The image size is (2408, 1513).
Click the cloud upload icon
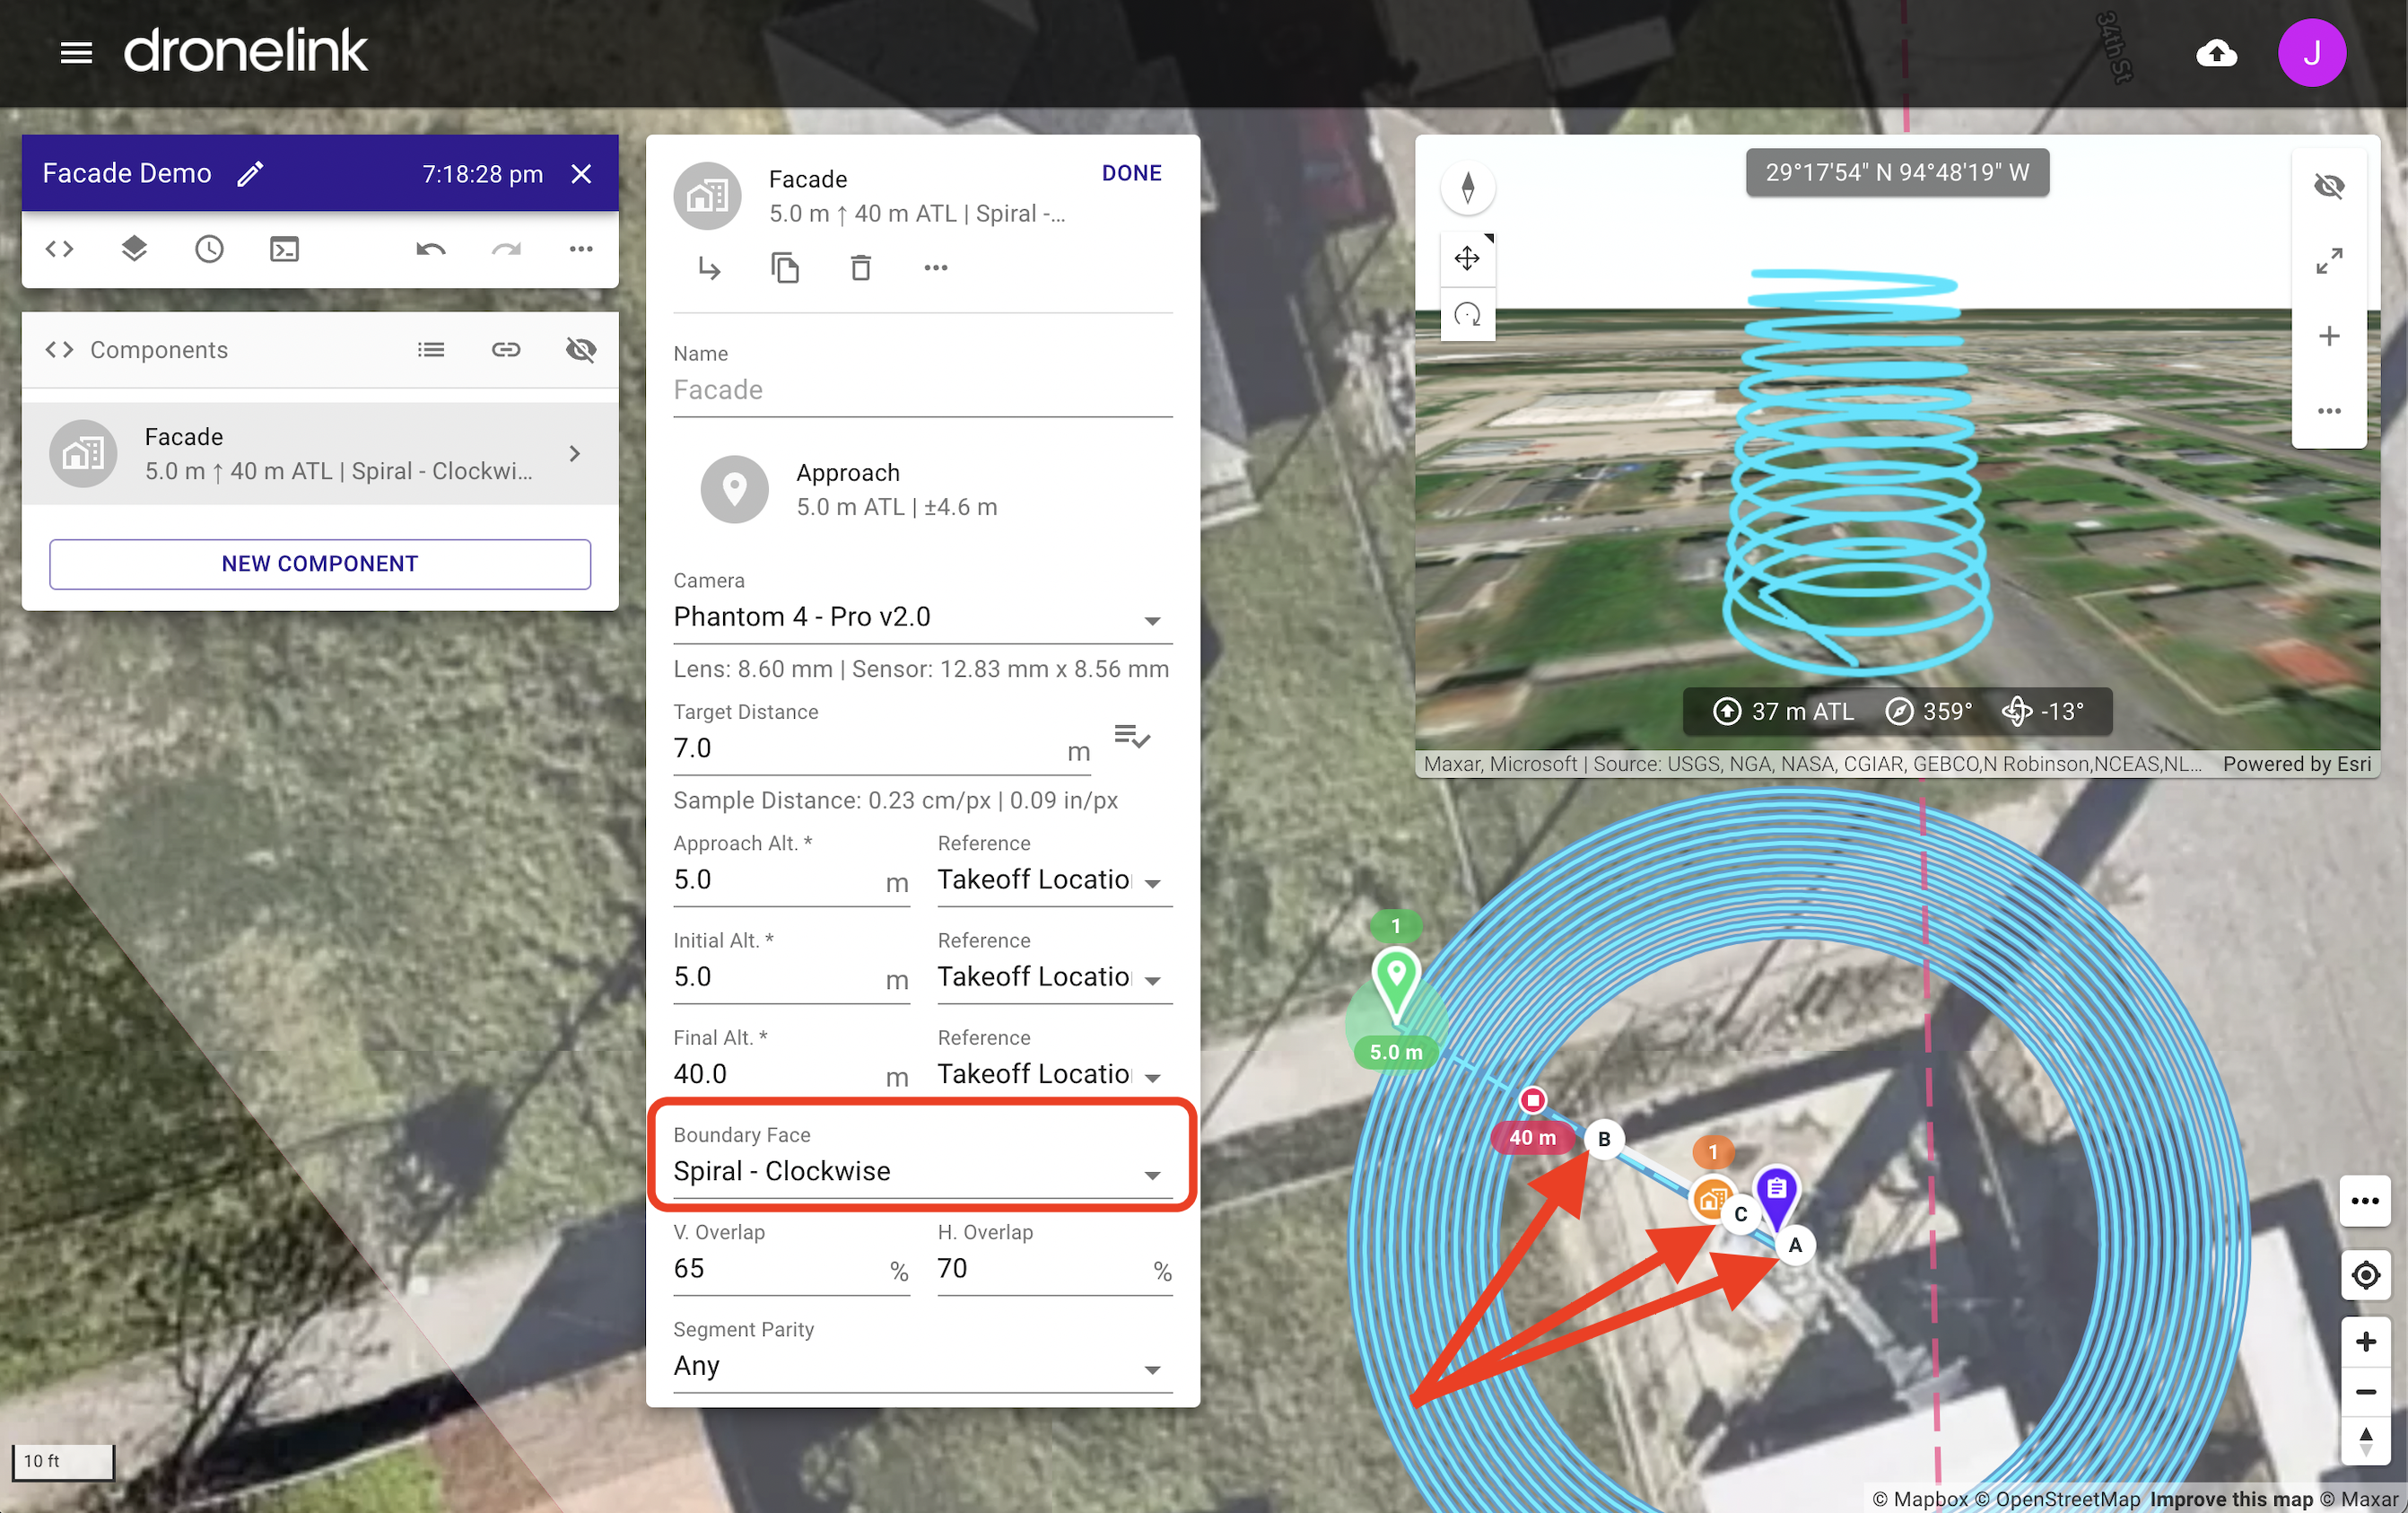pos(2216,53)
